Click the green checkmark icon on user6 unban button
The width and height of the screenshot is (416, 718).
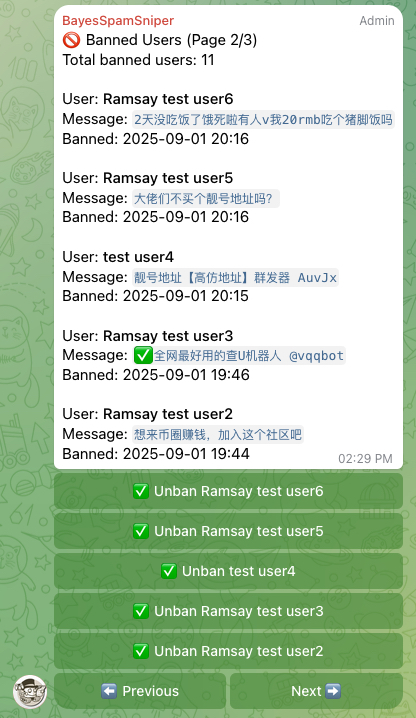tap(141, 491)
